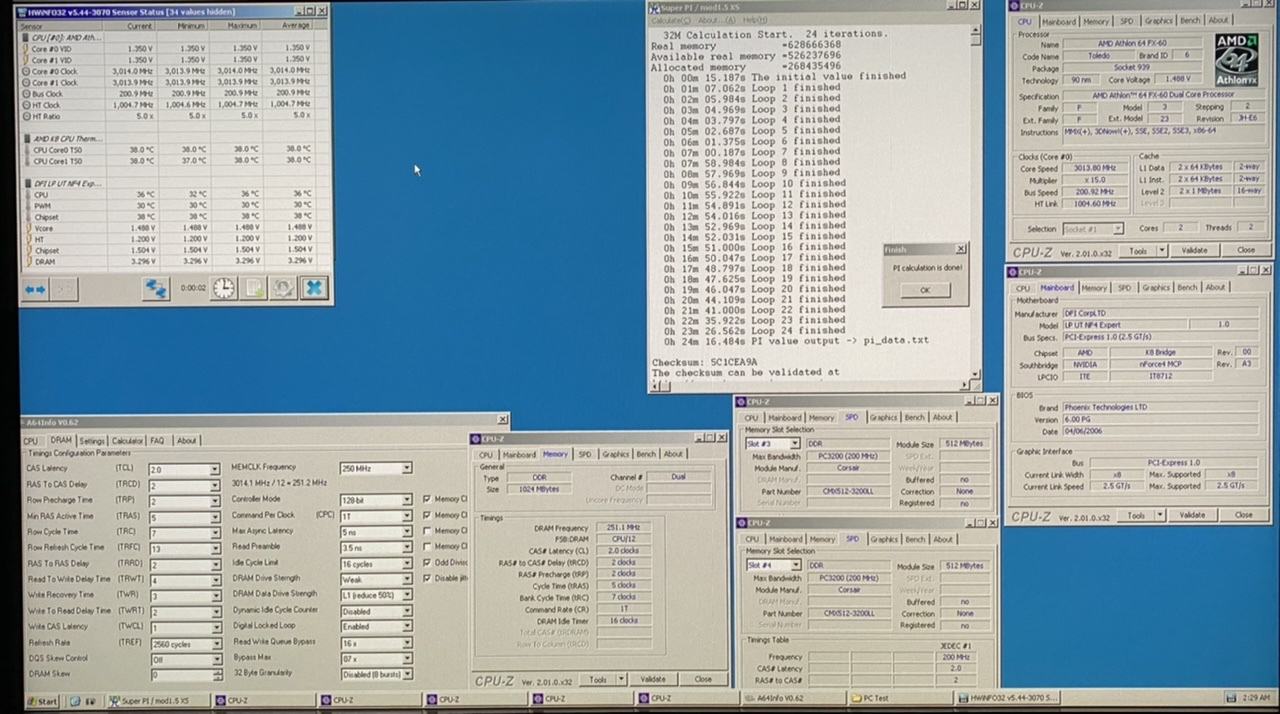
Task: Open Read Write Queue Bypass dropdown
Action: (406, 643)
